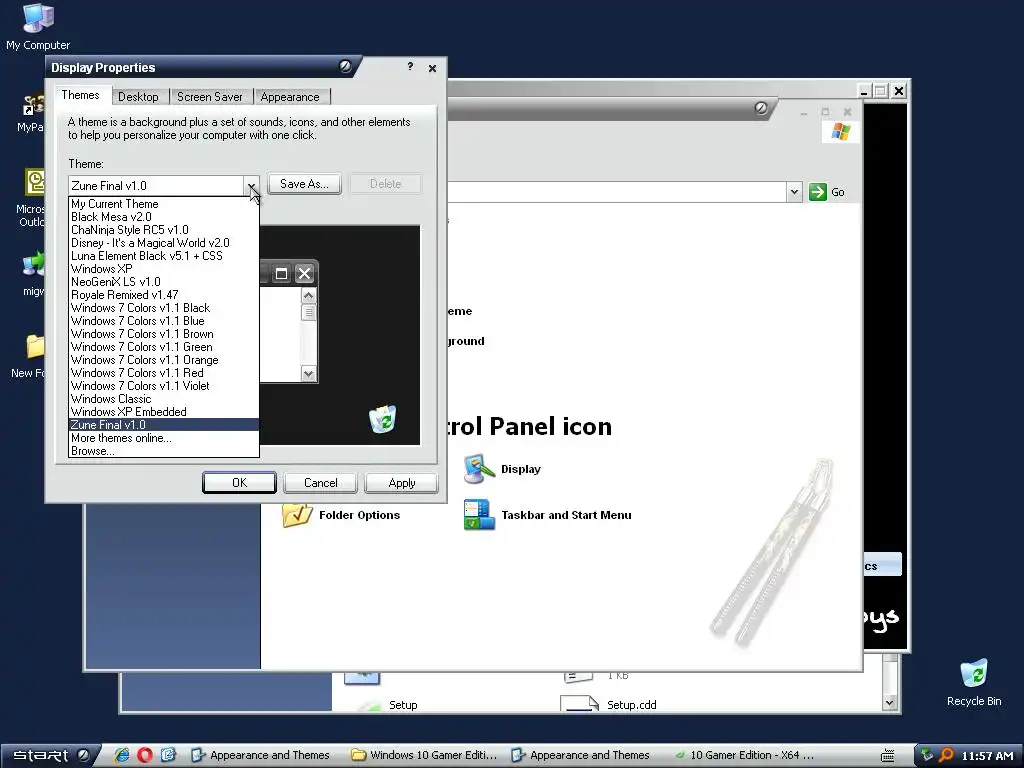Open the address bar dropdown arrow

coord(794,192)
